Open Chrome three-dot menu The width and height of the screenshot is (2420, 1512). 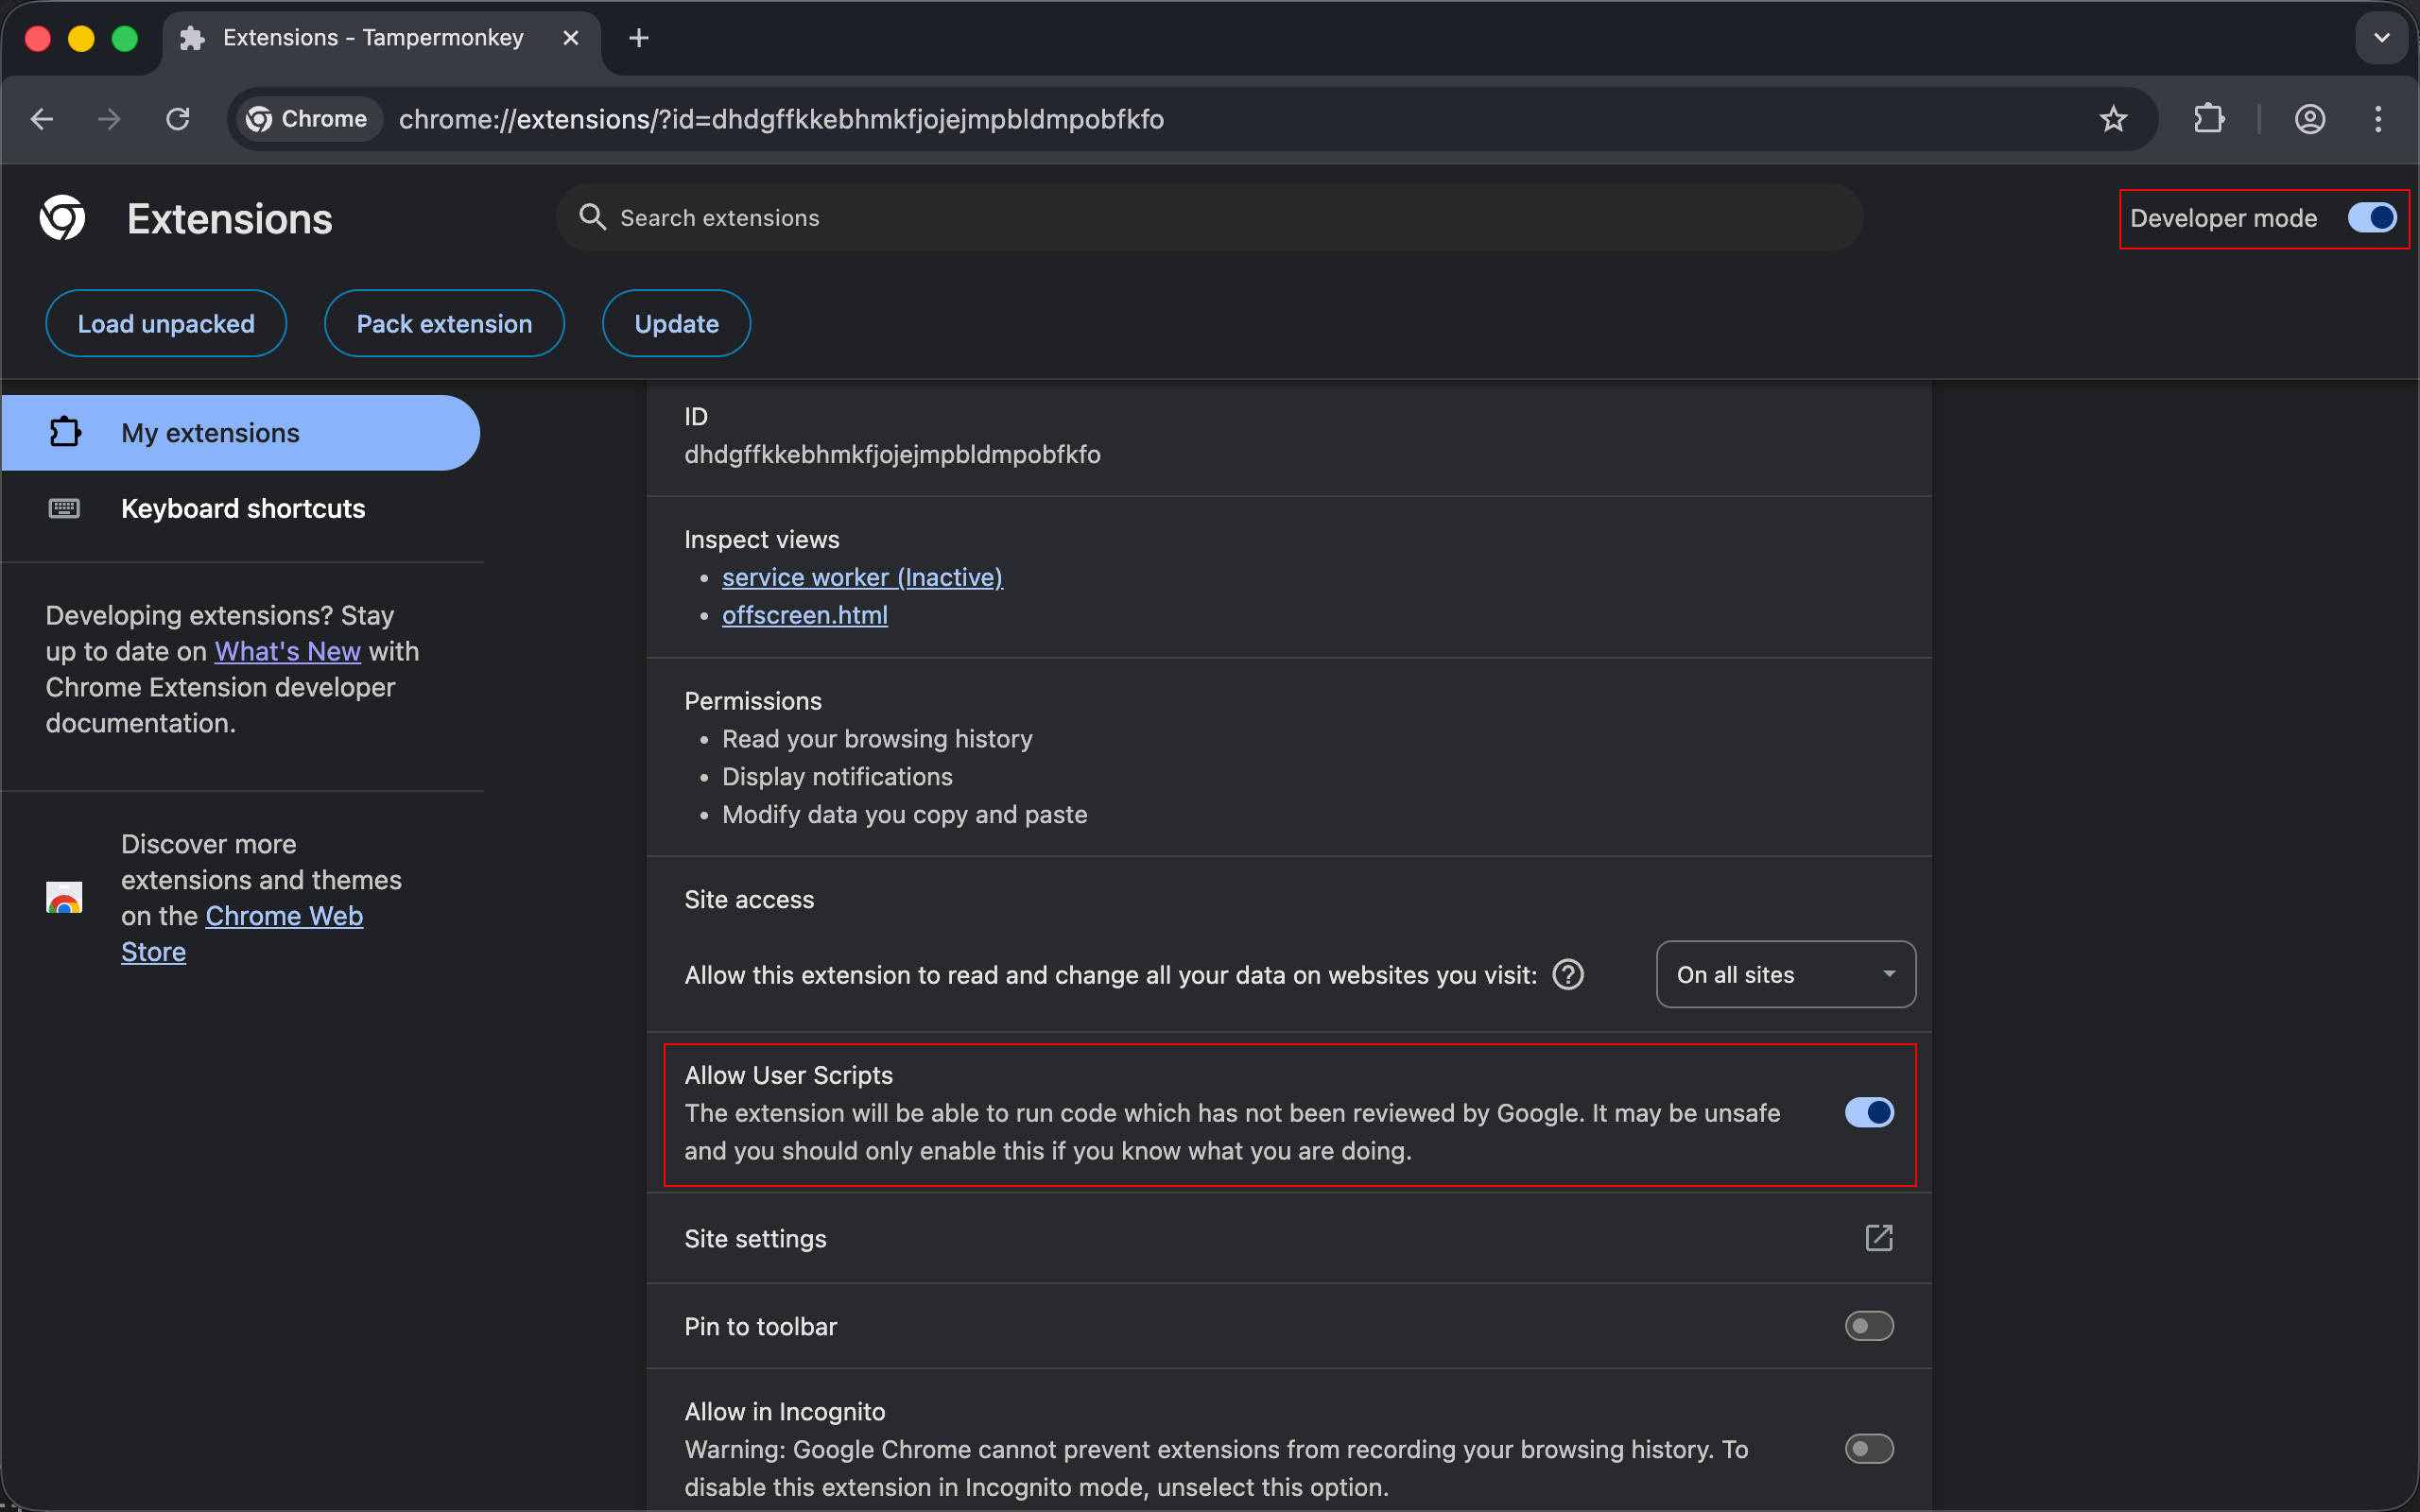click(x=2378, y=119)
